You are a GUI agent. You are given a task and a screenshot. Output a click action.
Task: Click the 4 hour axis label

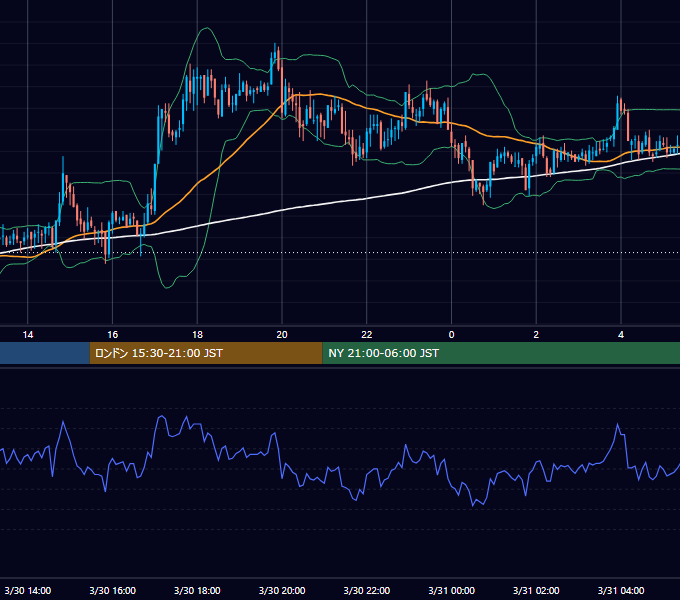pyautogui.click(x=621, y=335)
